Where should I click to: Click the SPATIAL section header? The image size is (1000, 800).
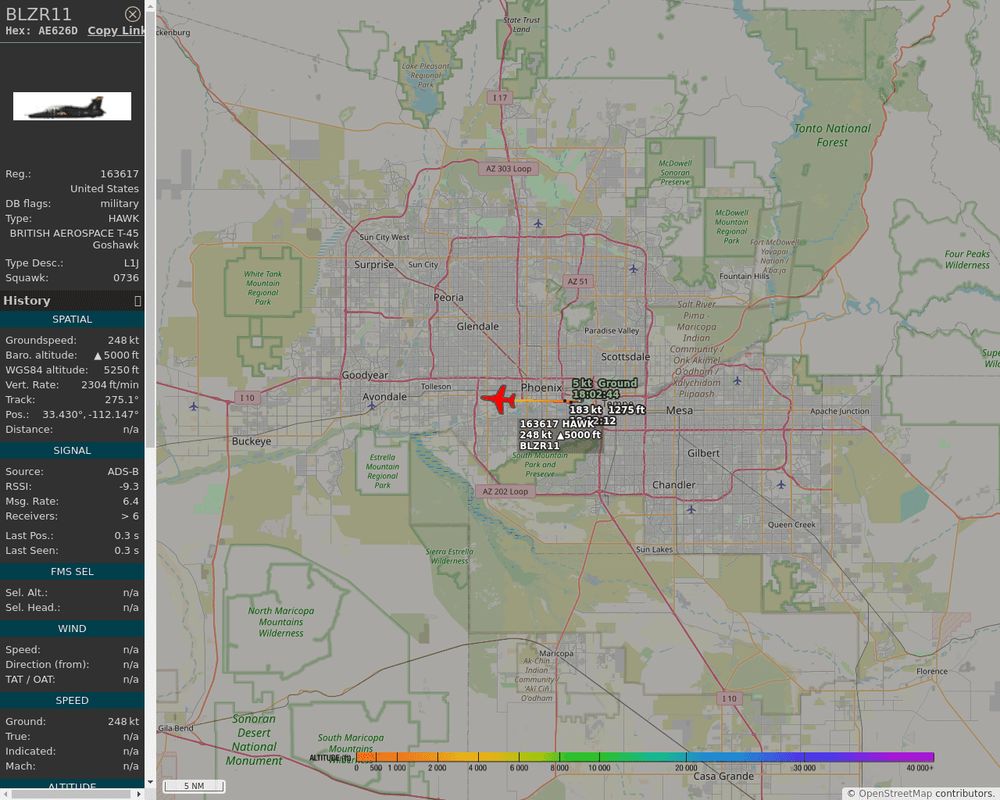click(72, 319)
